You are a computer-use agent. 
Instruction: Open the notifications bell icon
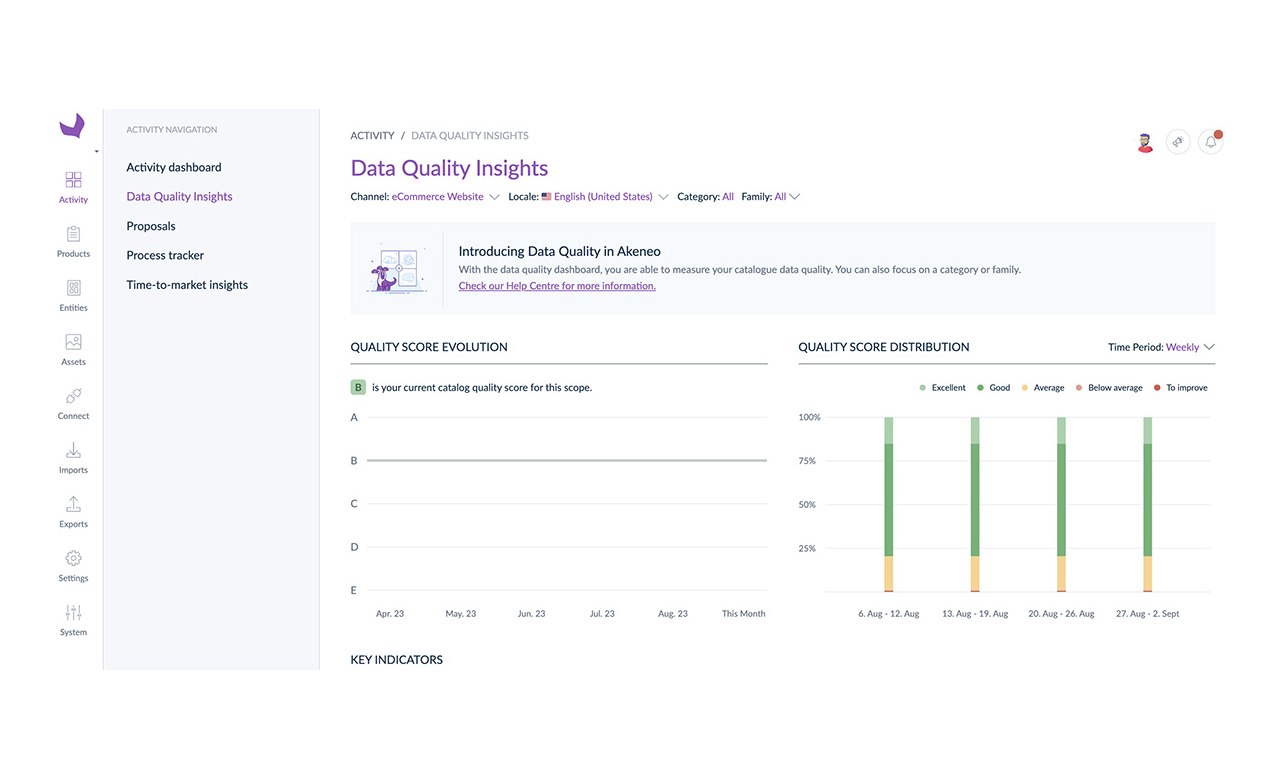pyautogui.click(x=1211, y=142)
